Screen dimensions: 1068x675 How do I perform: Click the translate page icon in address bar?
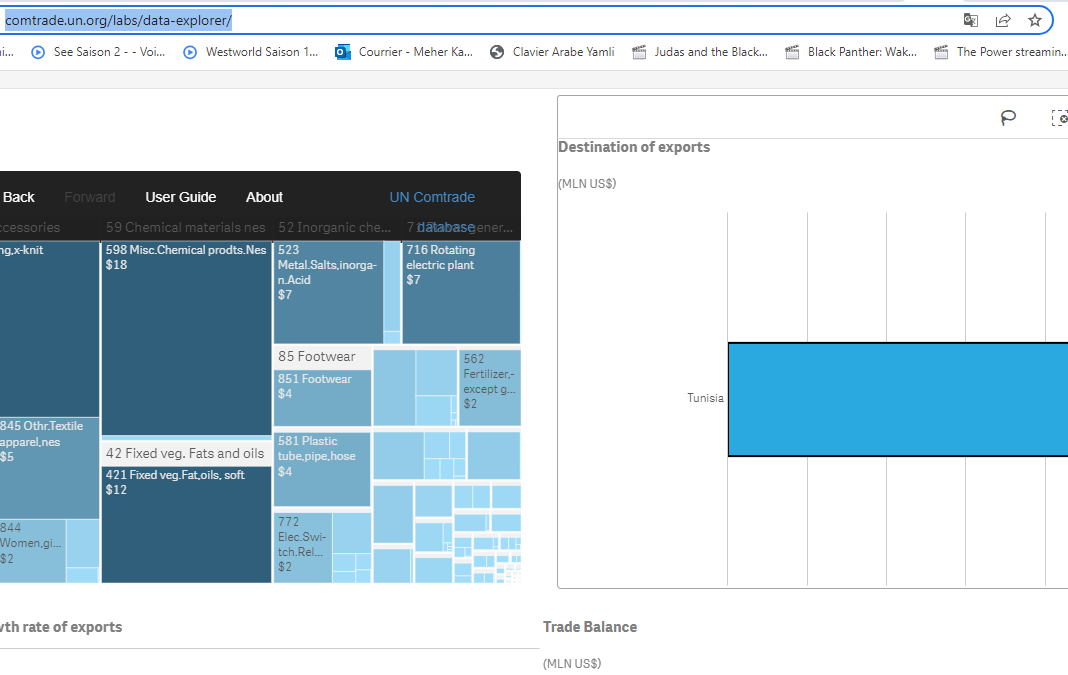click(x=971, y=20)
